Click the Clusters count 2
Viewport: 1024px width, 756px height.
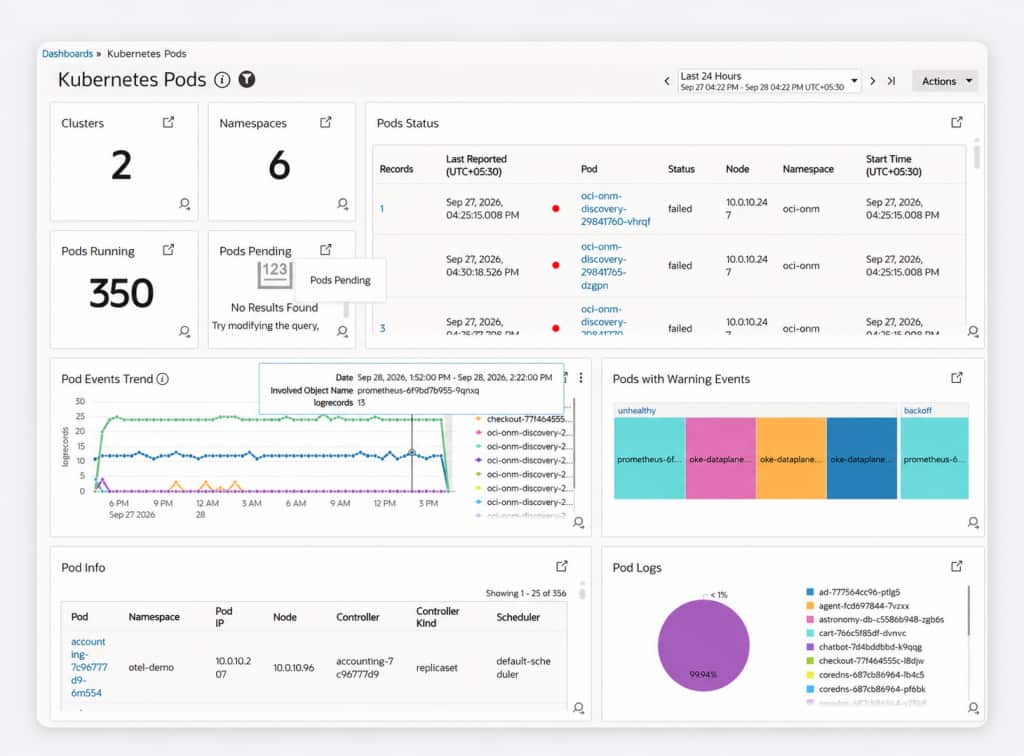(121, 165)
